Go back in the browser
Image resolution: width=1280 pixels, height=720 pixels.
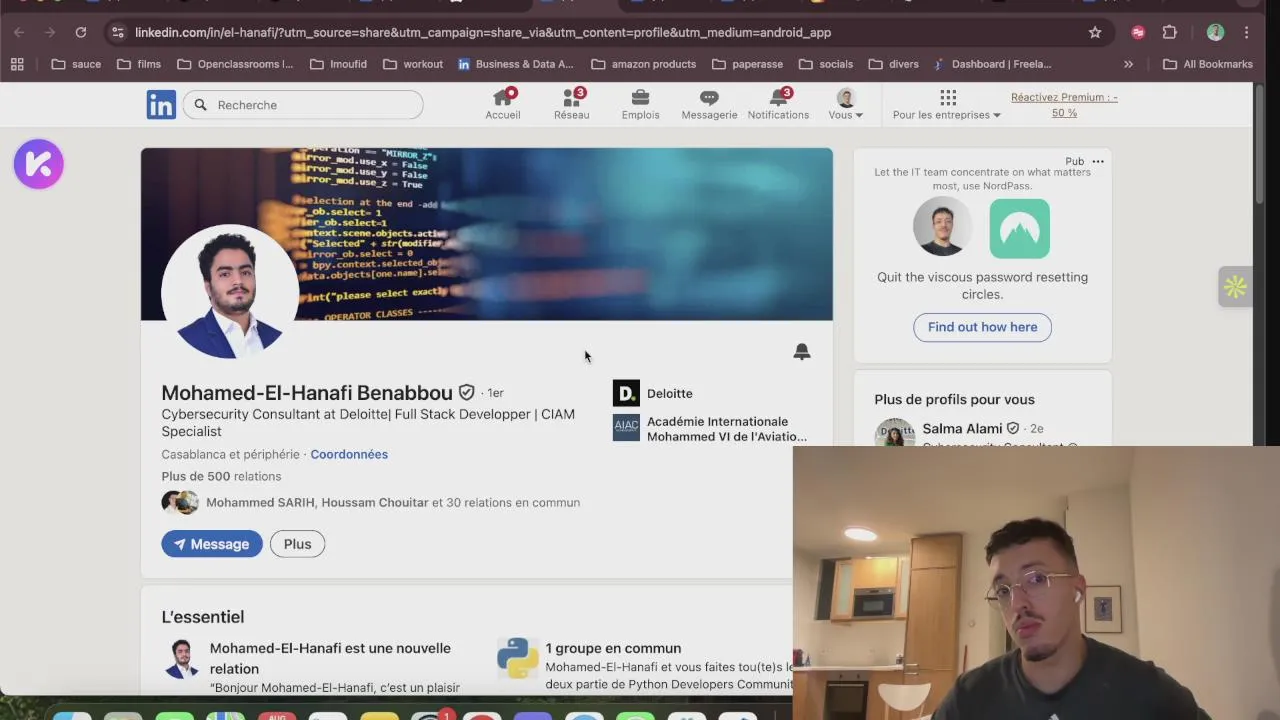[19, 32]
